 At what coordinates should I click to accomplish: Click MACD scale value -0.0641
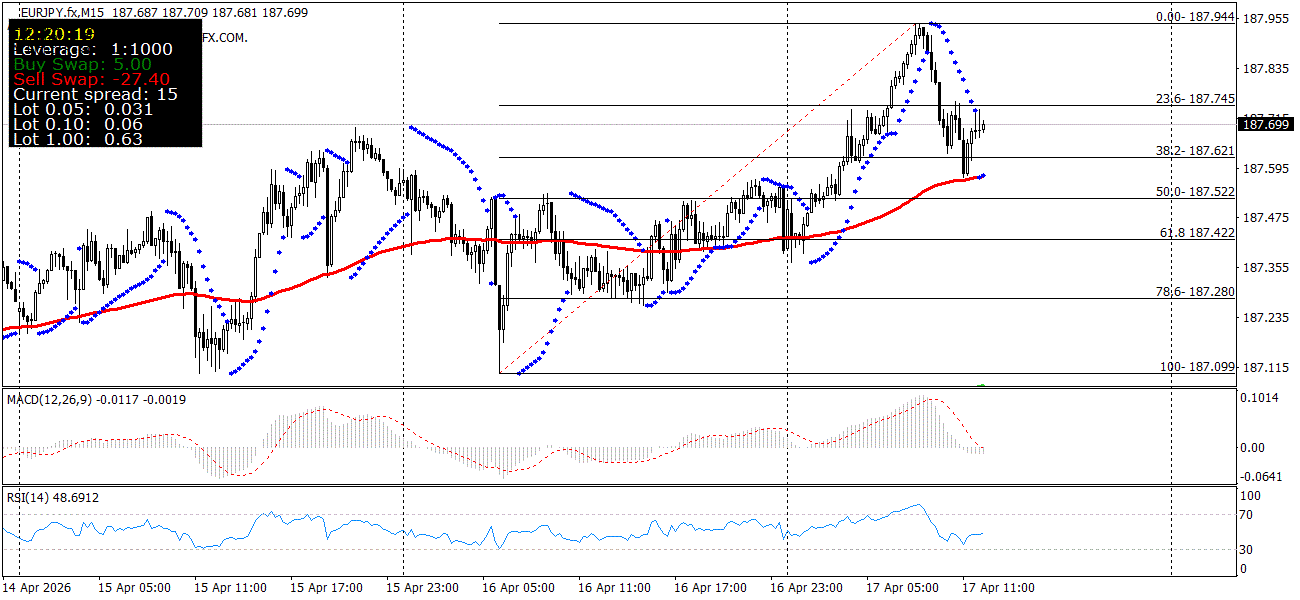coord(1263,476)
